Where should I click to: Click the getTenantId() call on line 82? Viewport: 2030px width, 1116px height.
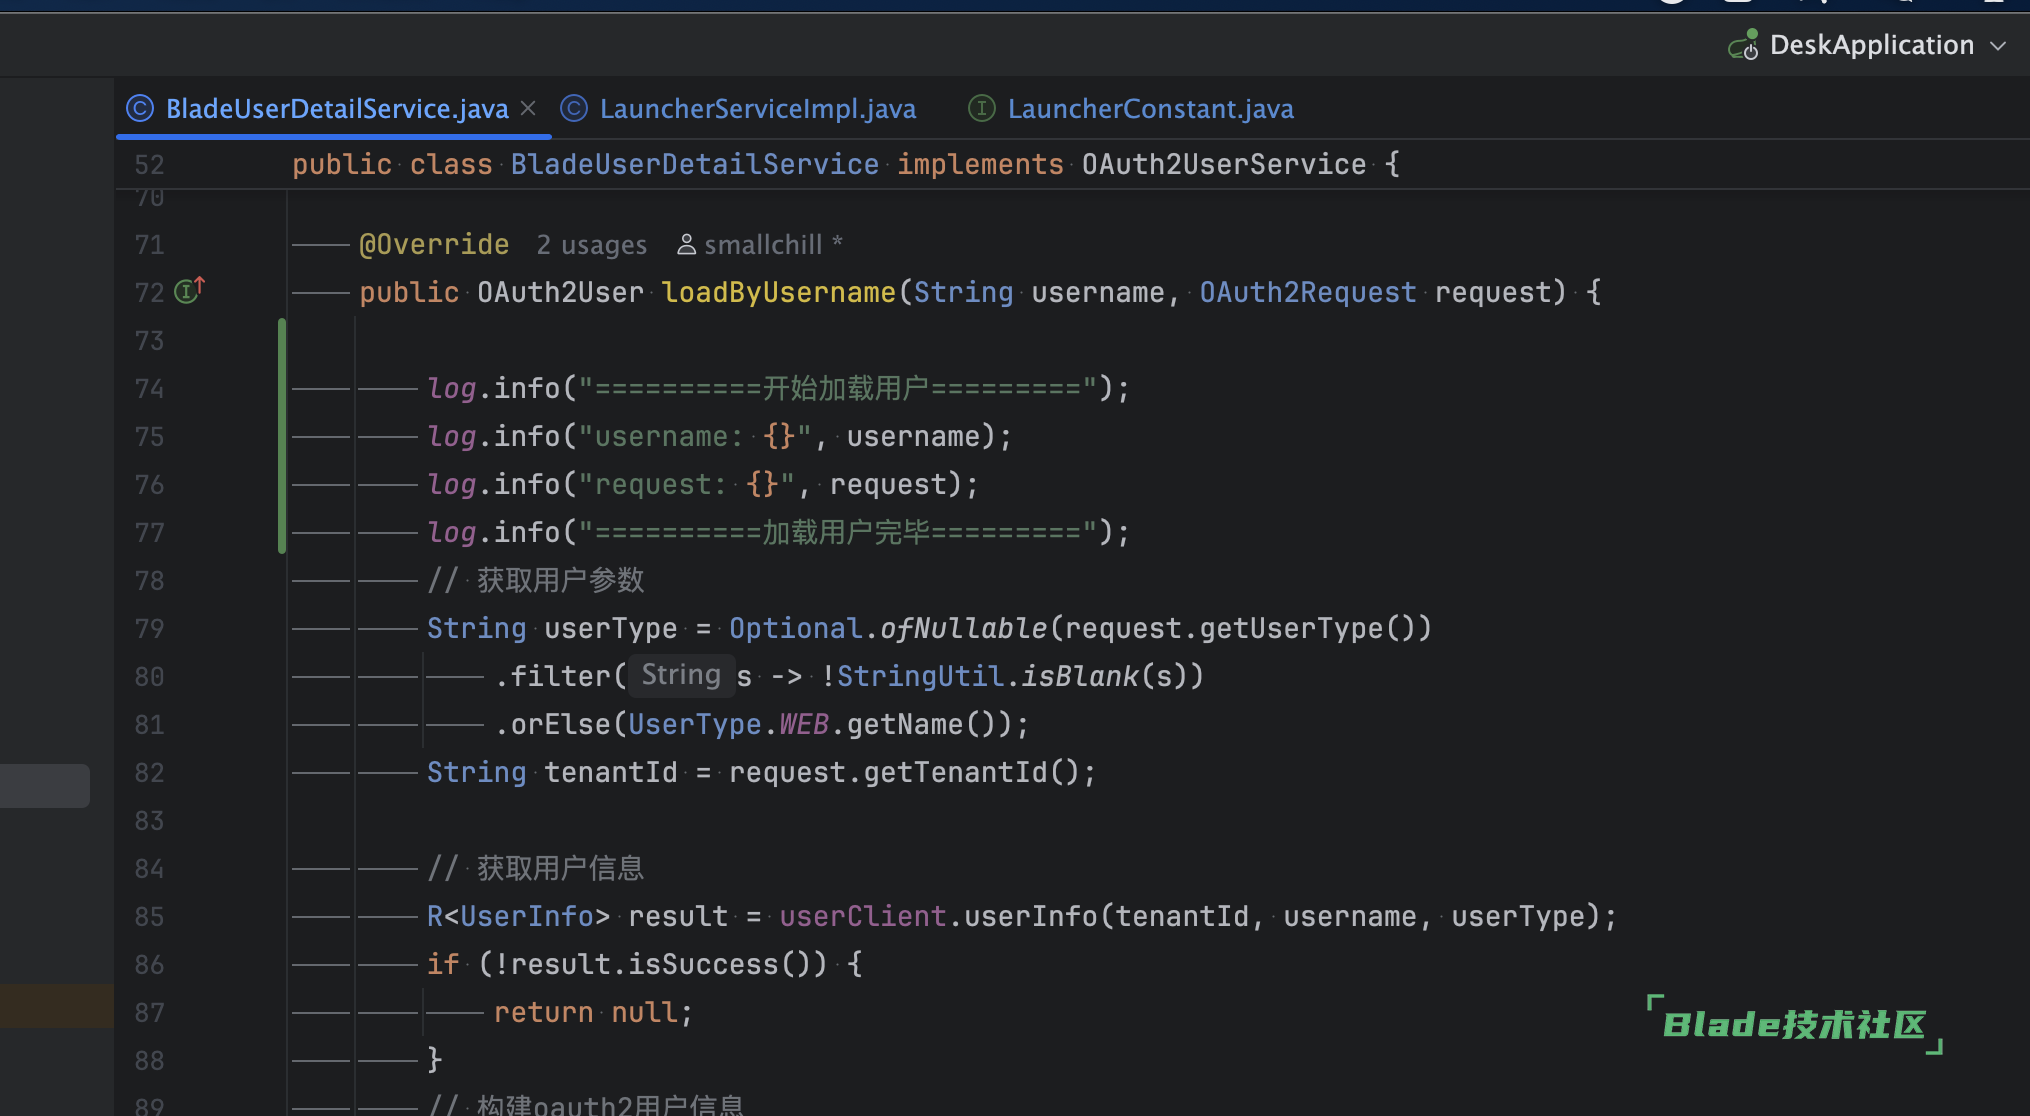(971, 773)
